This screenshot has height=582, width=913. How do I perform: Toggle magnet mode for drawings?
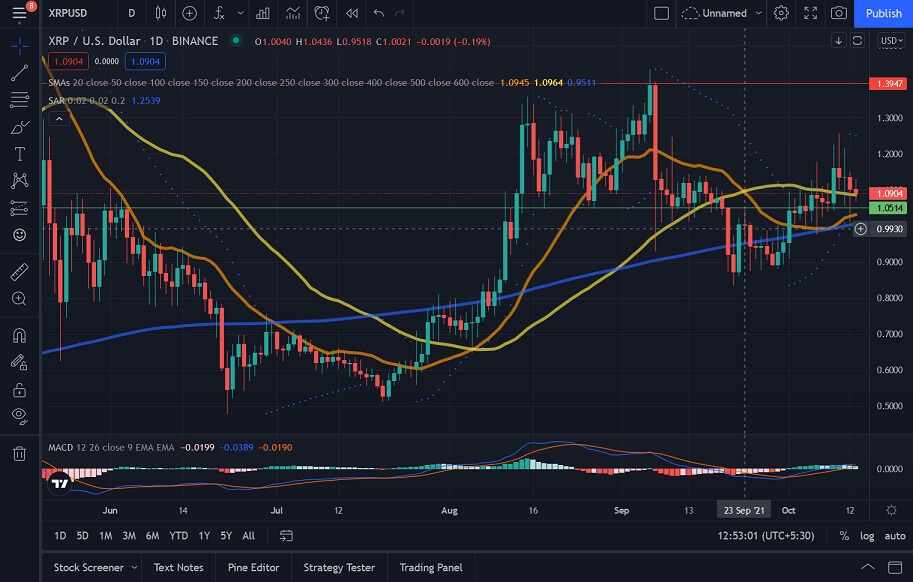coord(19,336)
